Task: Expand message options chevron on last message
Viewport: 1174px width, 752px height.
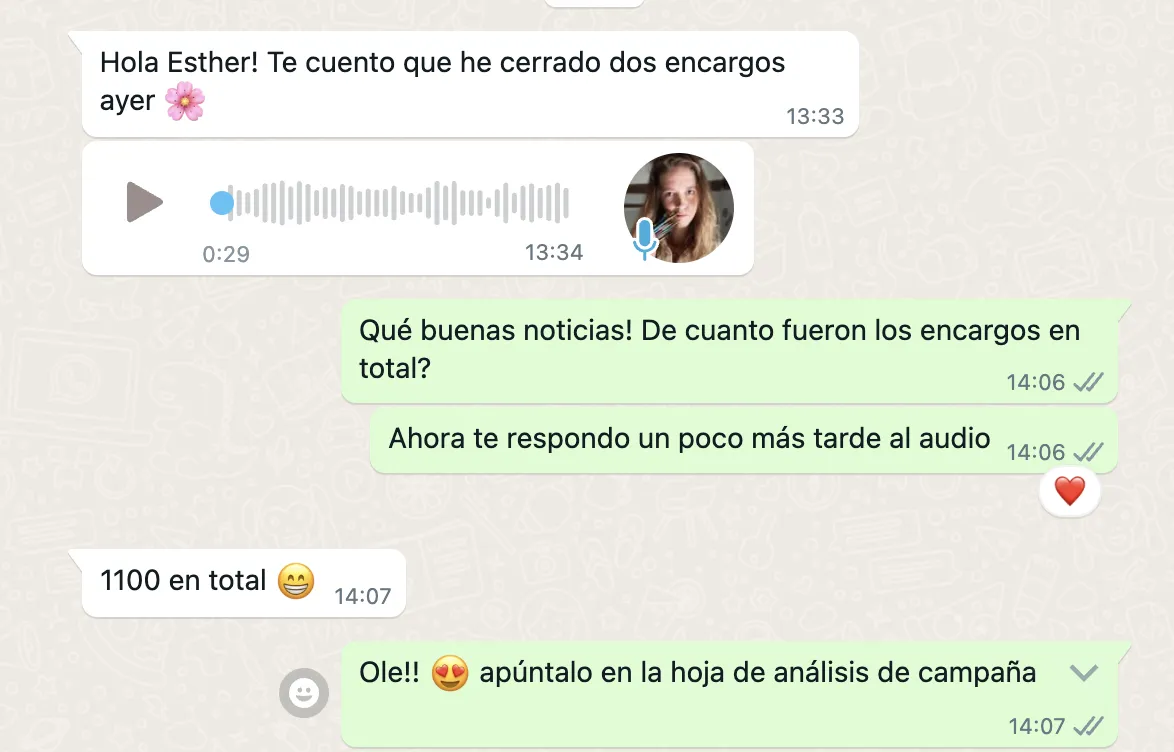Action: pyautogui.click(x=1083, y=673)
